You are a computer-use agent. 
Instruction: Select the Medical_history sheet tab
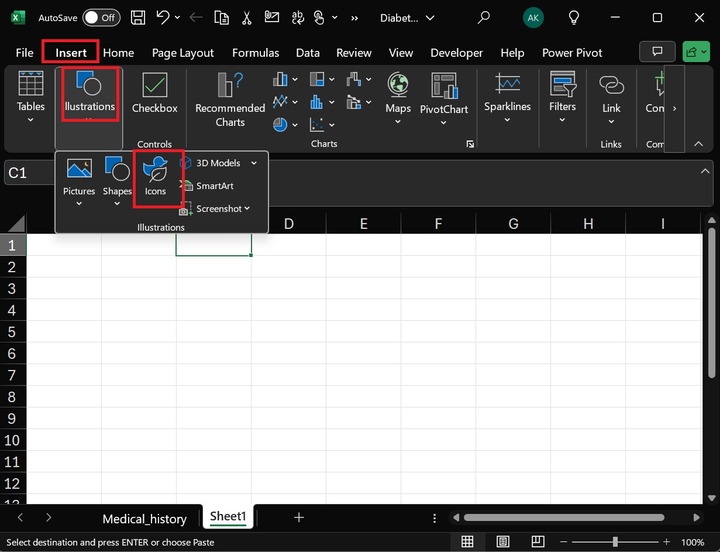(144, 518)
